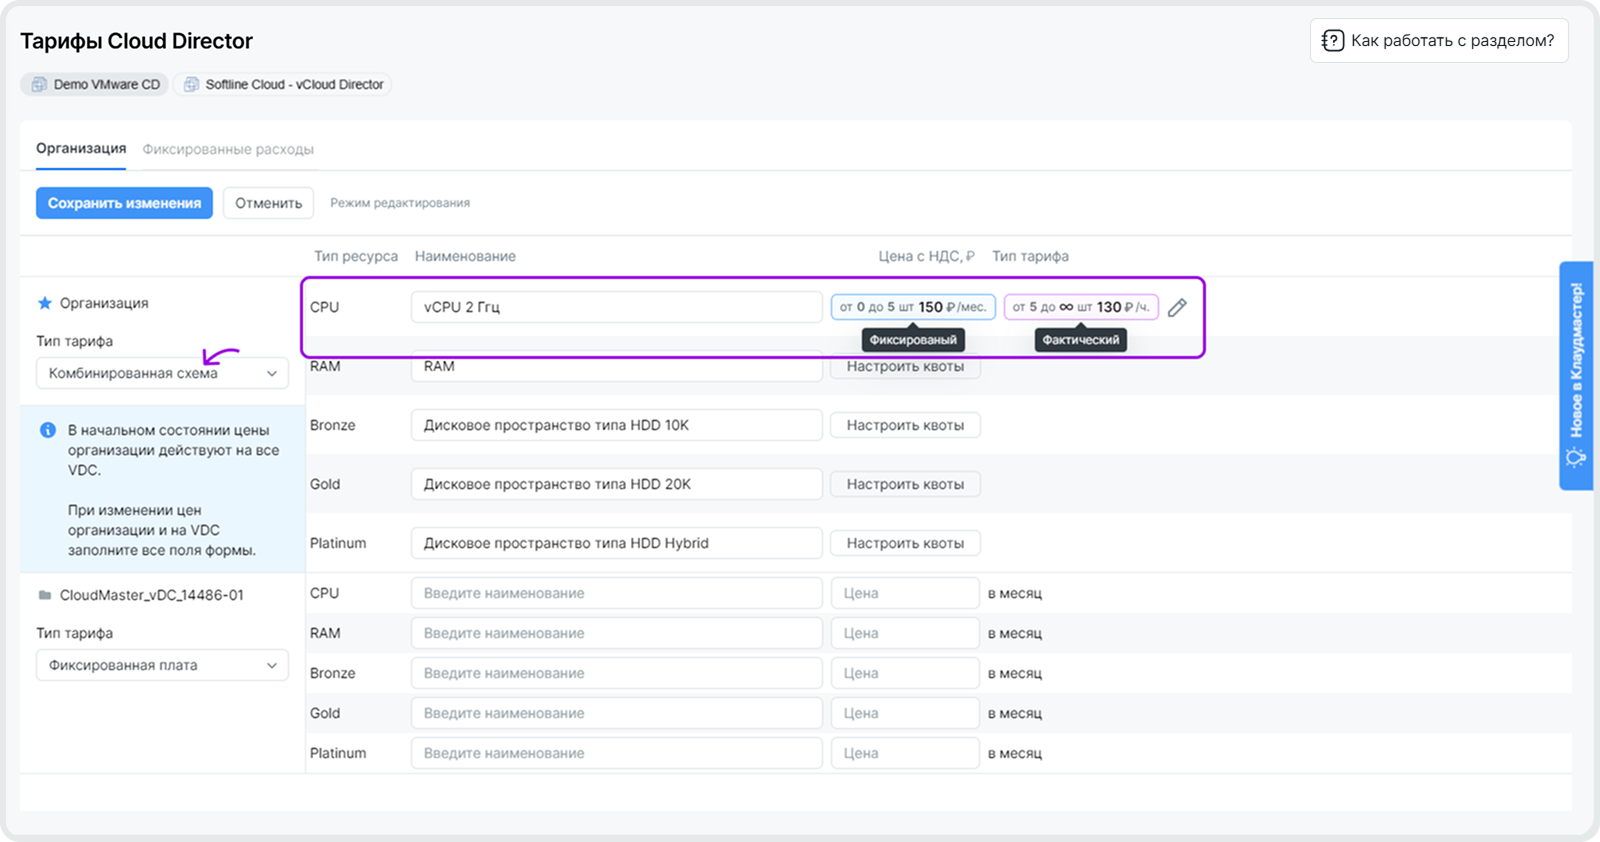Select the Организация tab

click(81, 149)
